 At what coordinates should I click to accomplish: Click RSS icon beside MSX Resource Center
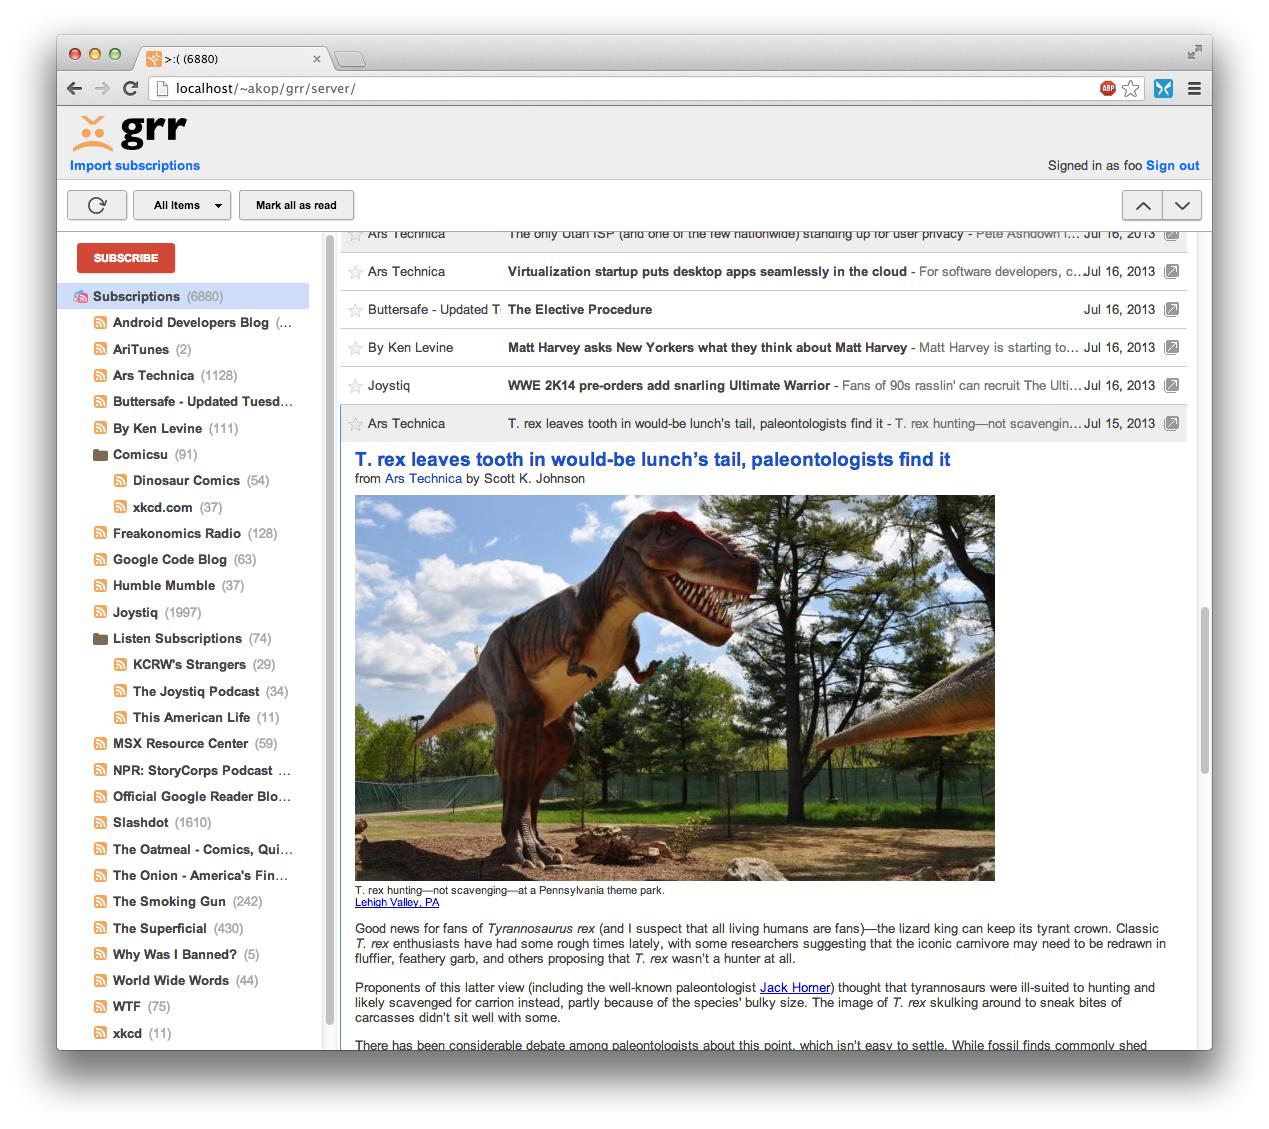click(x=100, y=743)
